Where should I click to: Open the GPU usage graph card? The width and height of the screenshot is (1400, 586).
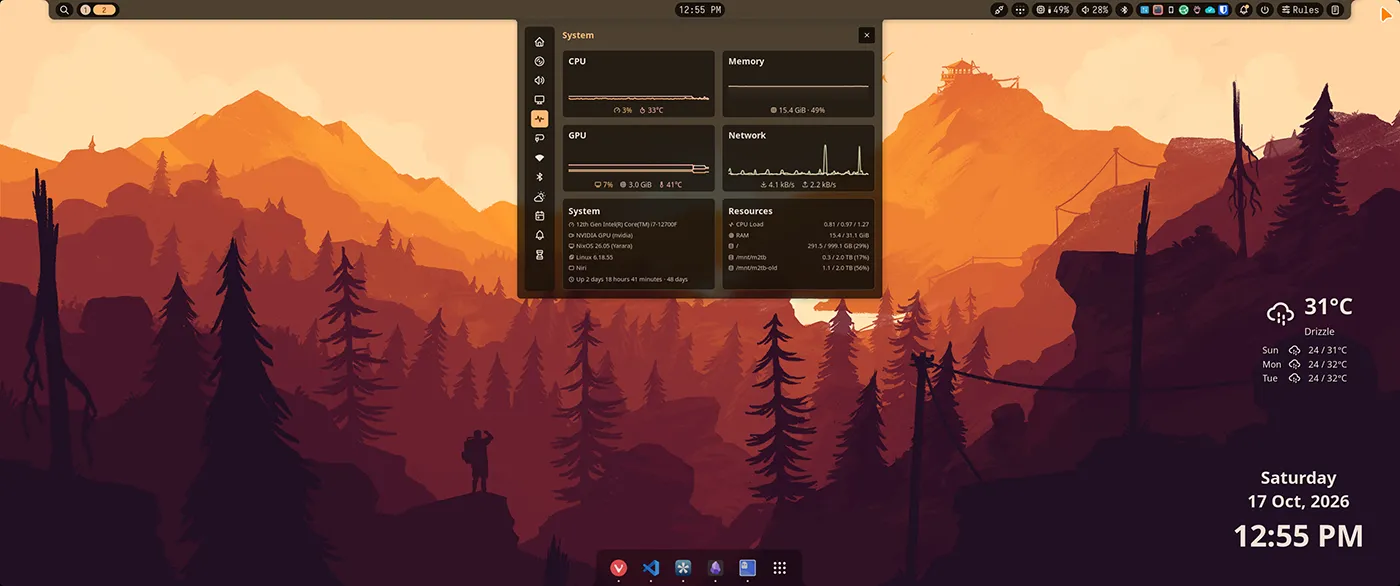click(639, 158)
